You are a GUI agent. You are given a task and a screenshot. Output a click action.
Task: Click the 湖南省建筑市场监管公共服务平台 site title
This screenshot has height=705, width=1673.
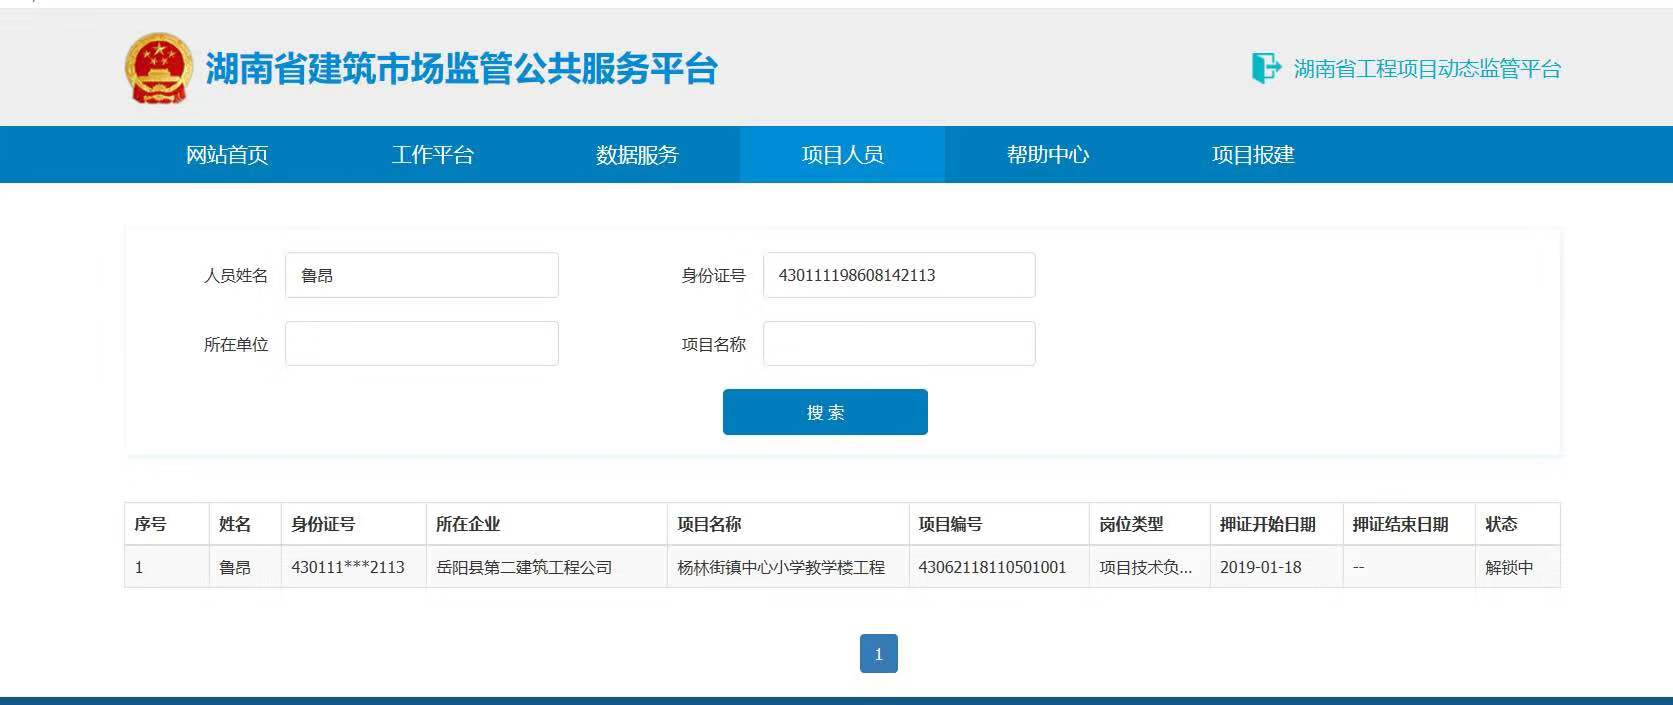click(461, 69)
